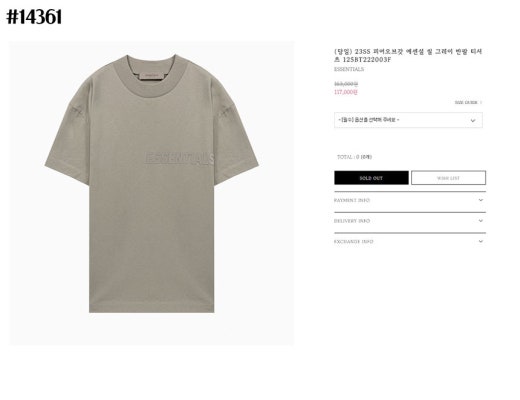Click the down arrow in the option select box
Viewport: 520px width, 400px height.
click(x=473, y=120)
